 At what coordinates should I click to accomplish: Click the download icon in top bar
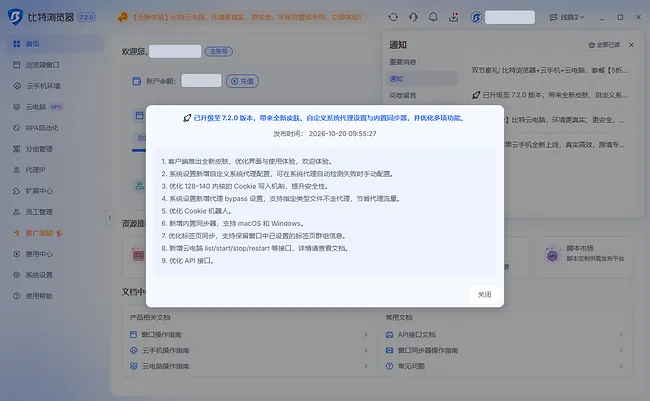click(454, 17)
